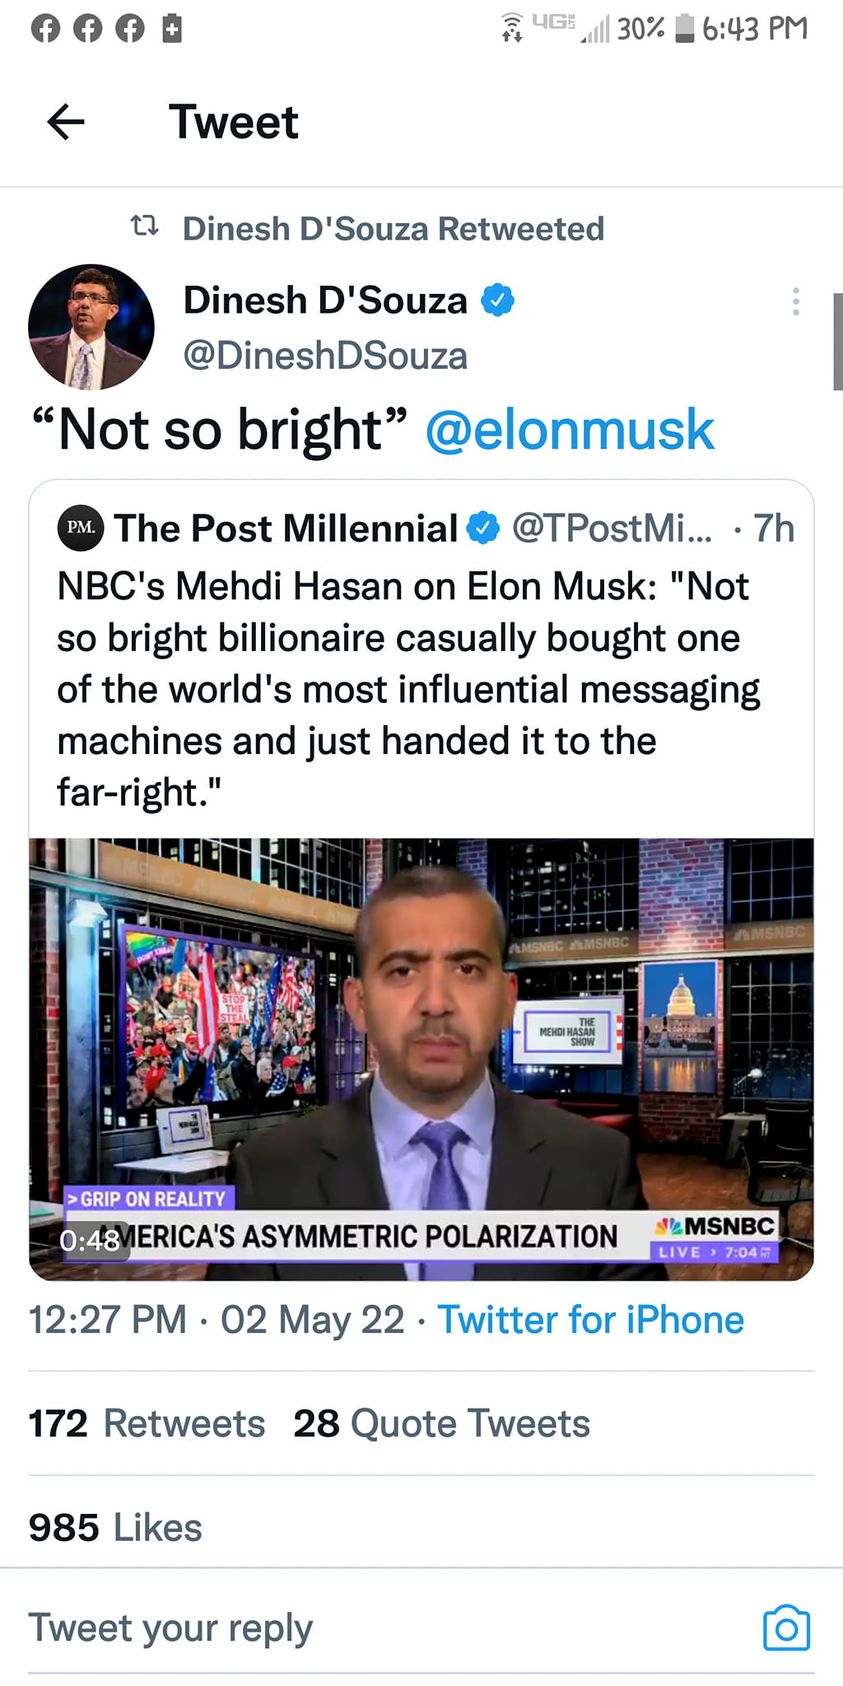843x1686 pixels.
Task: View the 28 Quote Tweets list
Action: 441,1423
